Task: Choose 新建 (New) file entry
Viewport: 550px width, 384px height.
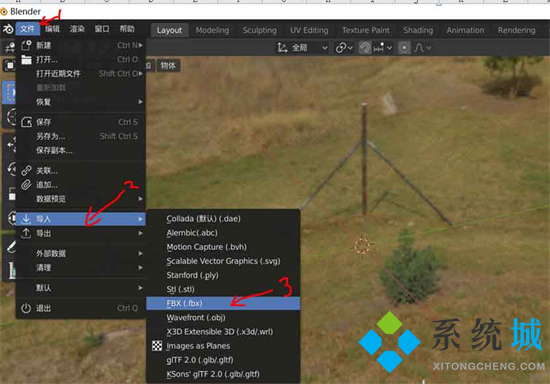Action: [81, 45]
